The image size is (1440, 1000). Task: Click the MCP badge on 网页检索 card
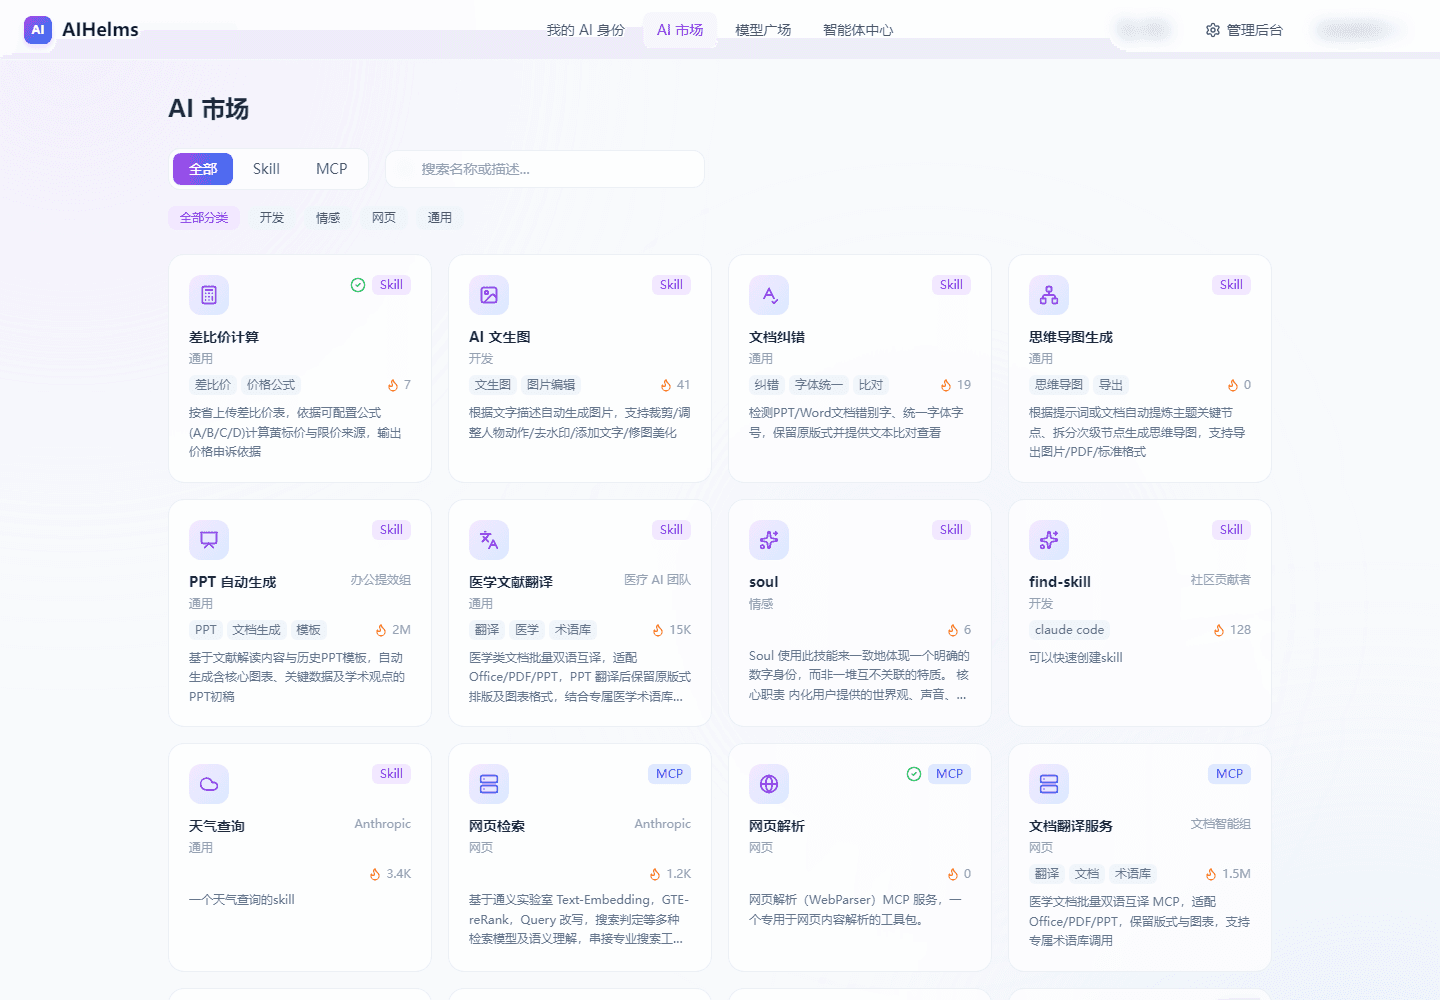[670, 774]
